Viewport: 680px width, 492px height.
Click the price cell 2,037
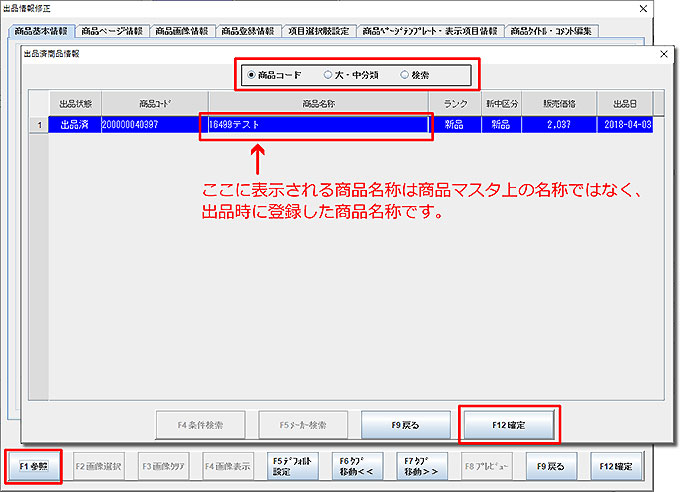coord(559,125)
